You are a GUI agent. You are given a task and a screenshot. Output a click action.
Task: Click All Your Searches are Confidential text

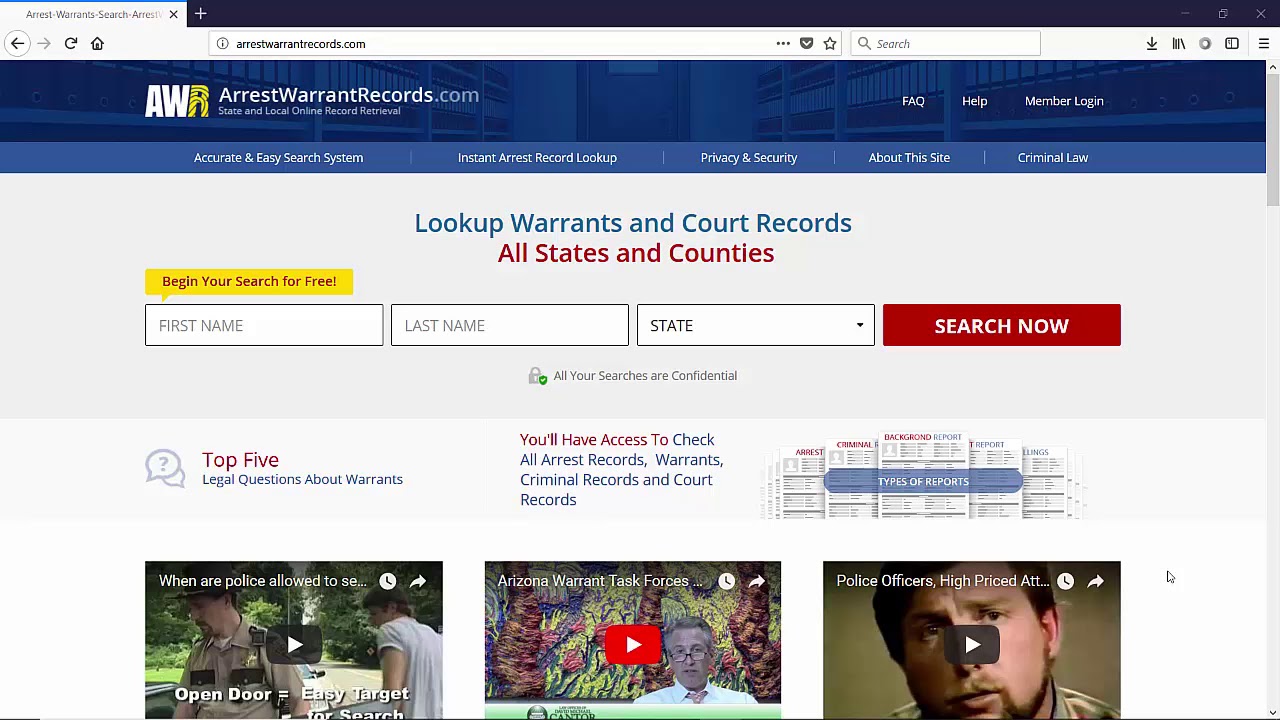[x=645, y=376]
